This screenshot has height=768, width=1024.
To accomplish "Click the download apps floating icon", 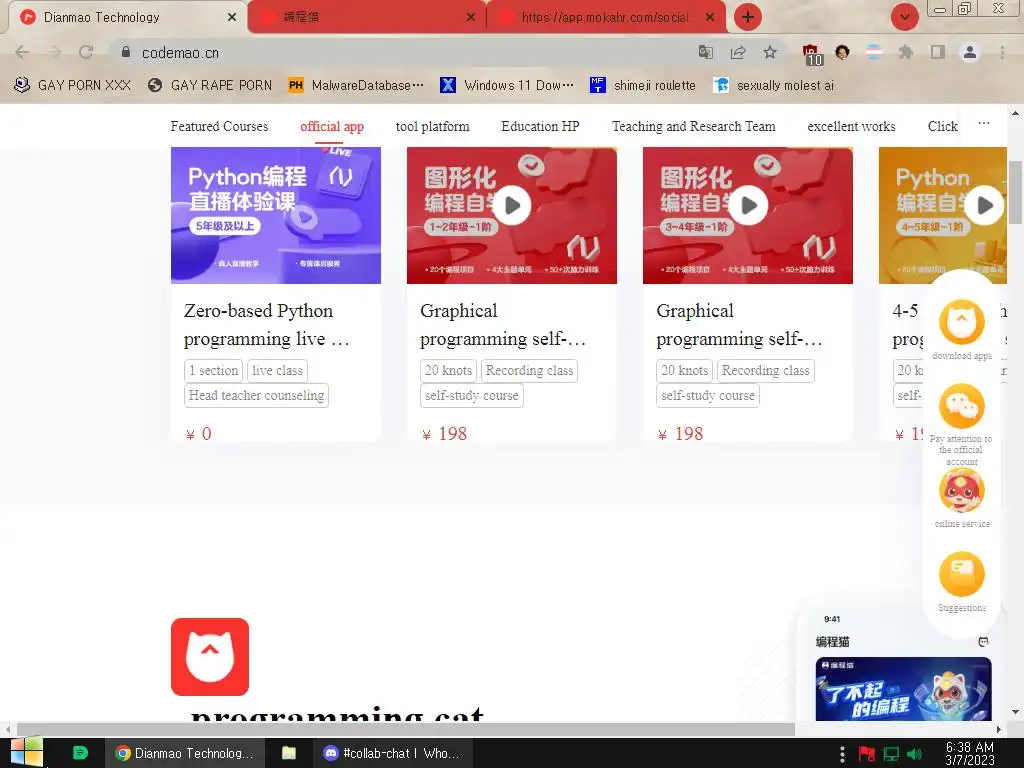I will [961, 323].
